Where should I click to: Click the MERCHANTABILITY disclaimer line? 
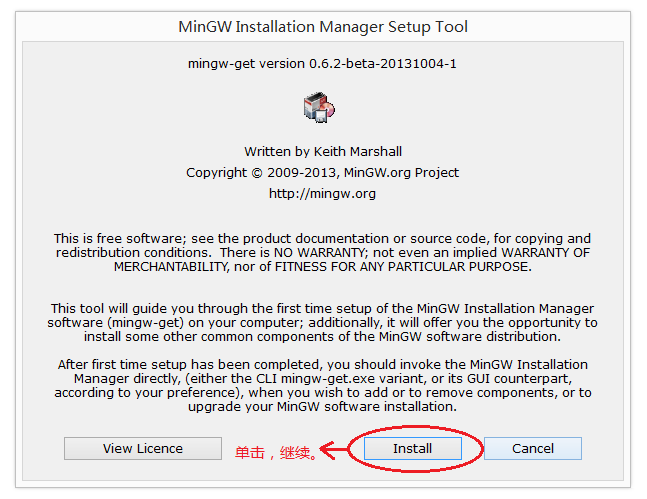(x=323, y=267)
